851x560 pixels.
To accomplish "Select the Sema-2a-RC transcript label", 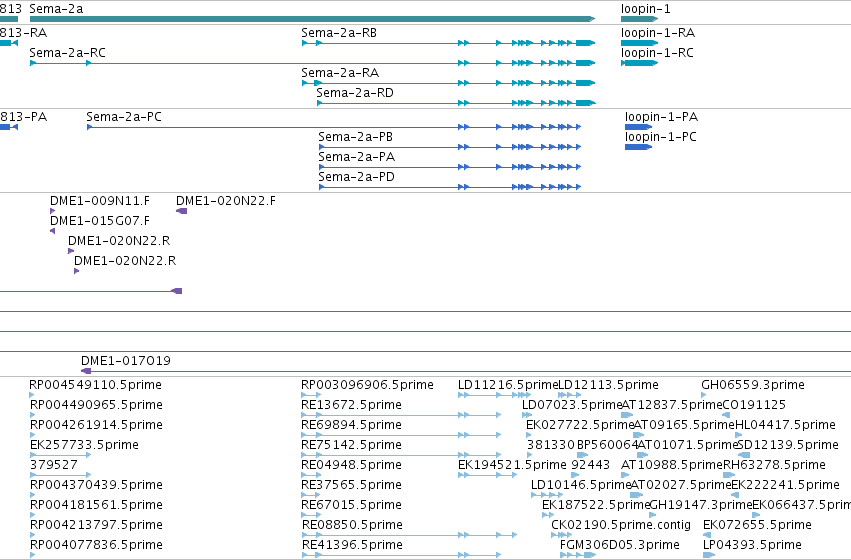I will tap(67, 53).
